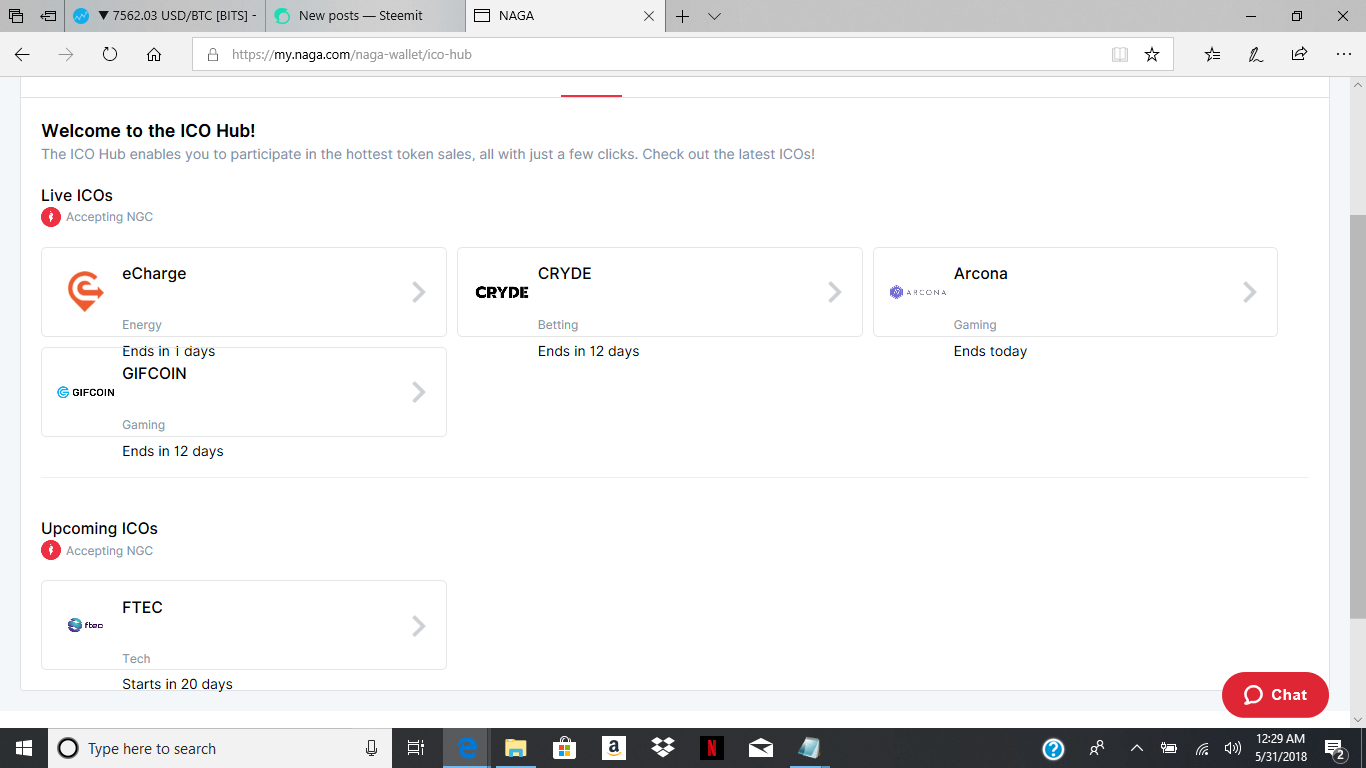Click 'Starts in 20 days' text
This screenshot has height=768, width=1366.
click(x=177, y=684)
